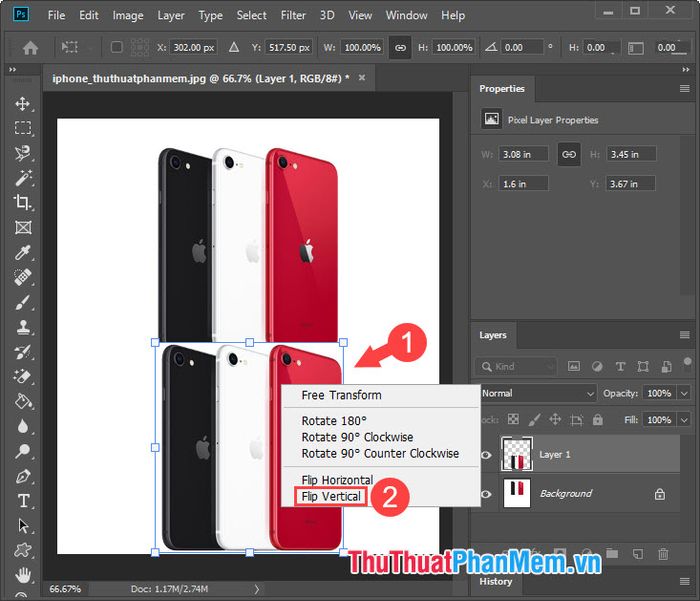The width and height of the screenshot is (700, 601).
Task: Toggle lock transparent pixels
Action: [513, 419]
